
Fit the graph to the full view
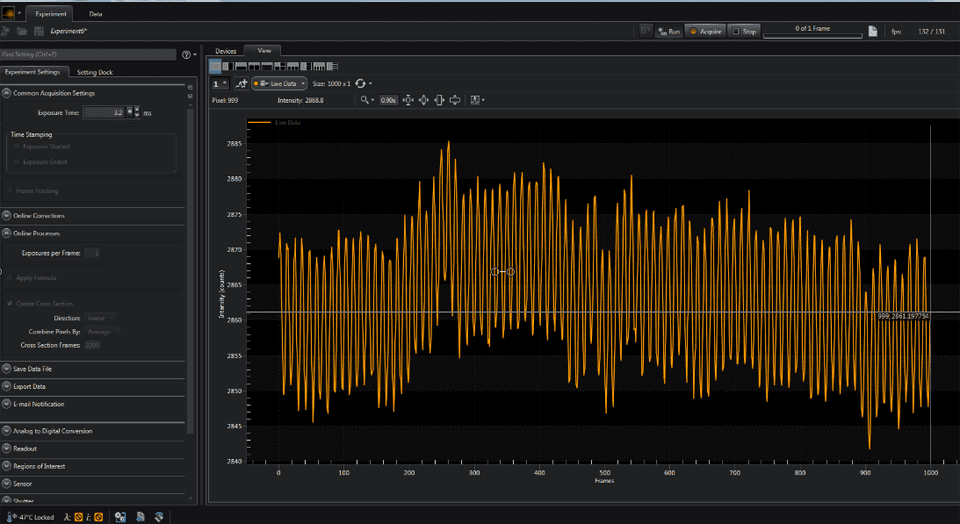(x=424, y=100)
